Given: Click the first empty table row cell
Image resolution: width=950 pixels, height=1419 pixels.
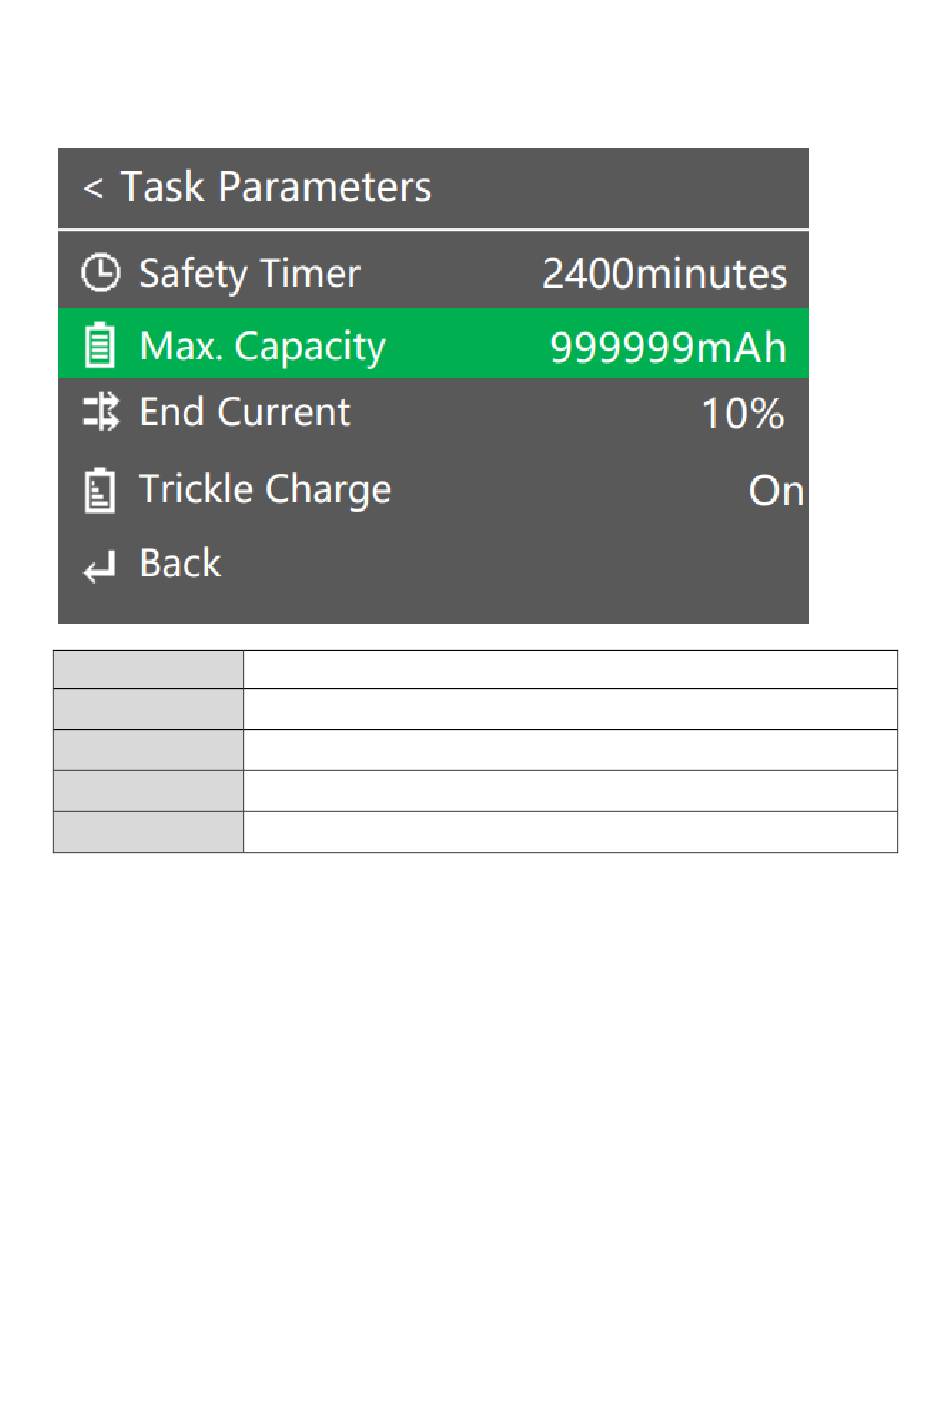Looking at the screenshot, I should 570,669.
